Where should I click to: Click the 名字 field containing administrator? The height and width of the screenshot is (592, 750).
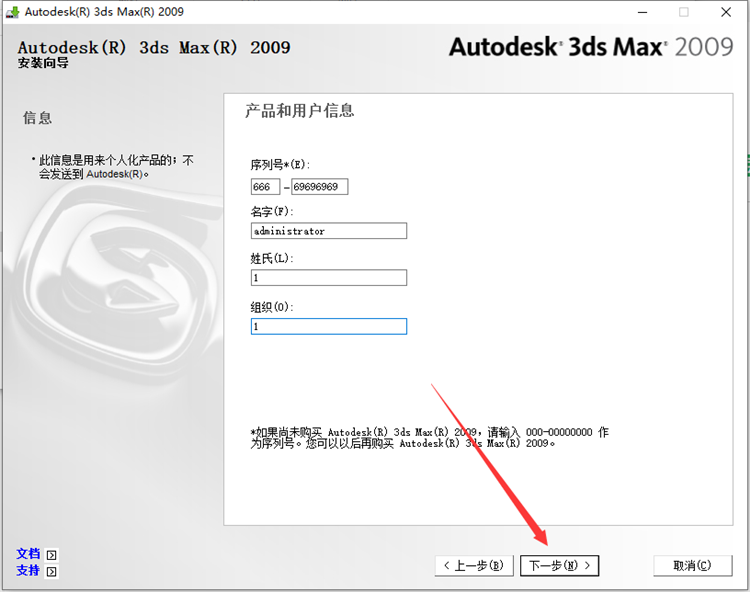click(x=329, y=230)
